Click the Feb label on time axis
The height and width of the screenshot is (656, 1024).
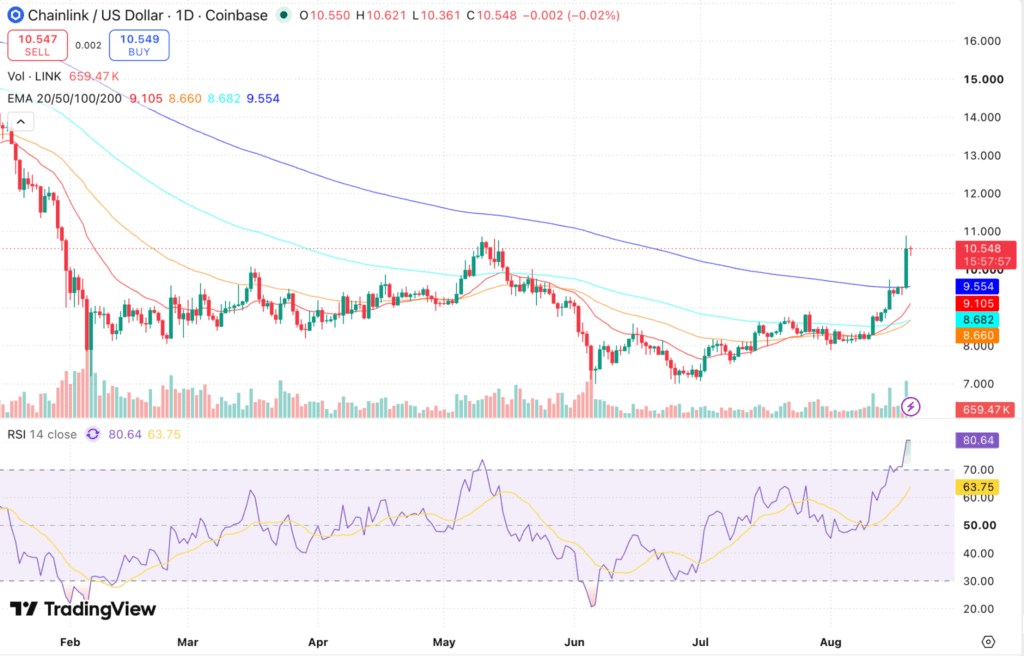pos(70,642)
